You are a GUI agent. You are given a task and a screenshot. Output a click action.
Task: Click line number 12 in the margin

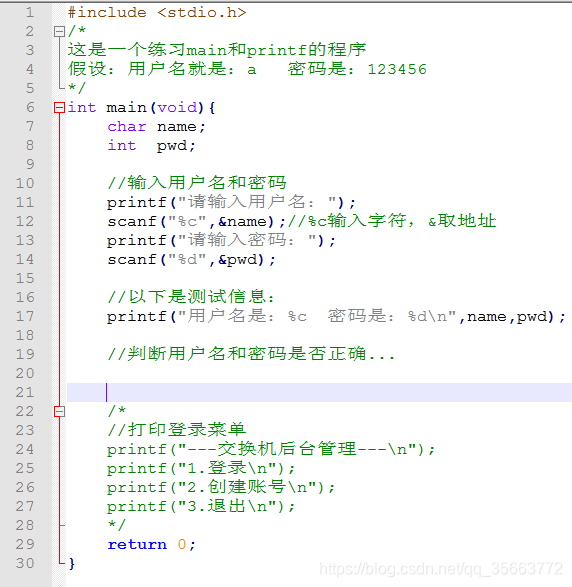point(25,221)
